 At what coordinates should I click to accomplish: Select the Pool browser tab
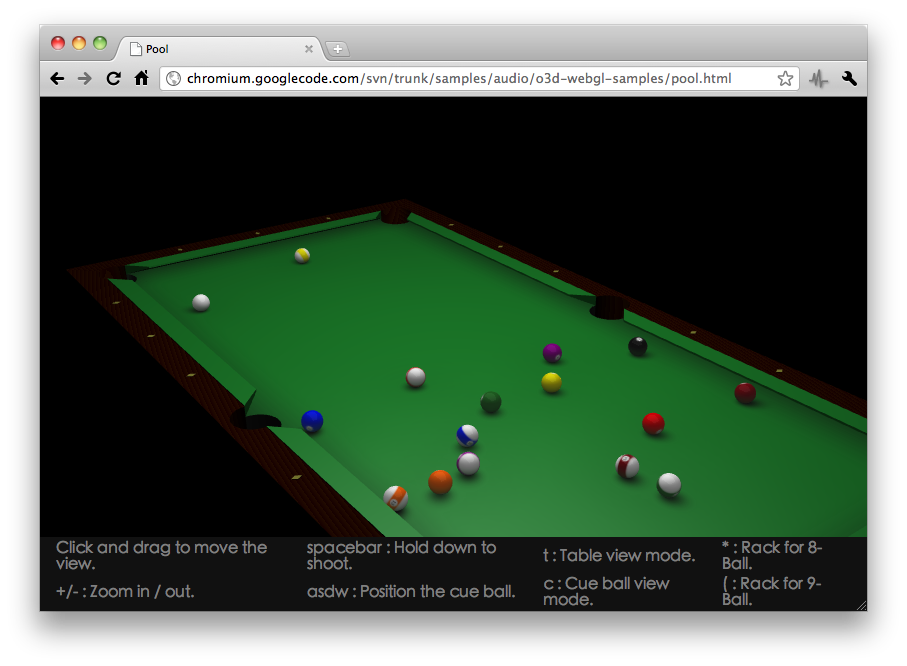tap(220, 49)
